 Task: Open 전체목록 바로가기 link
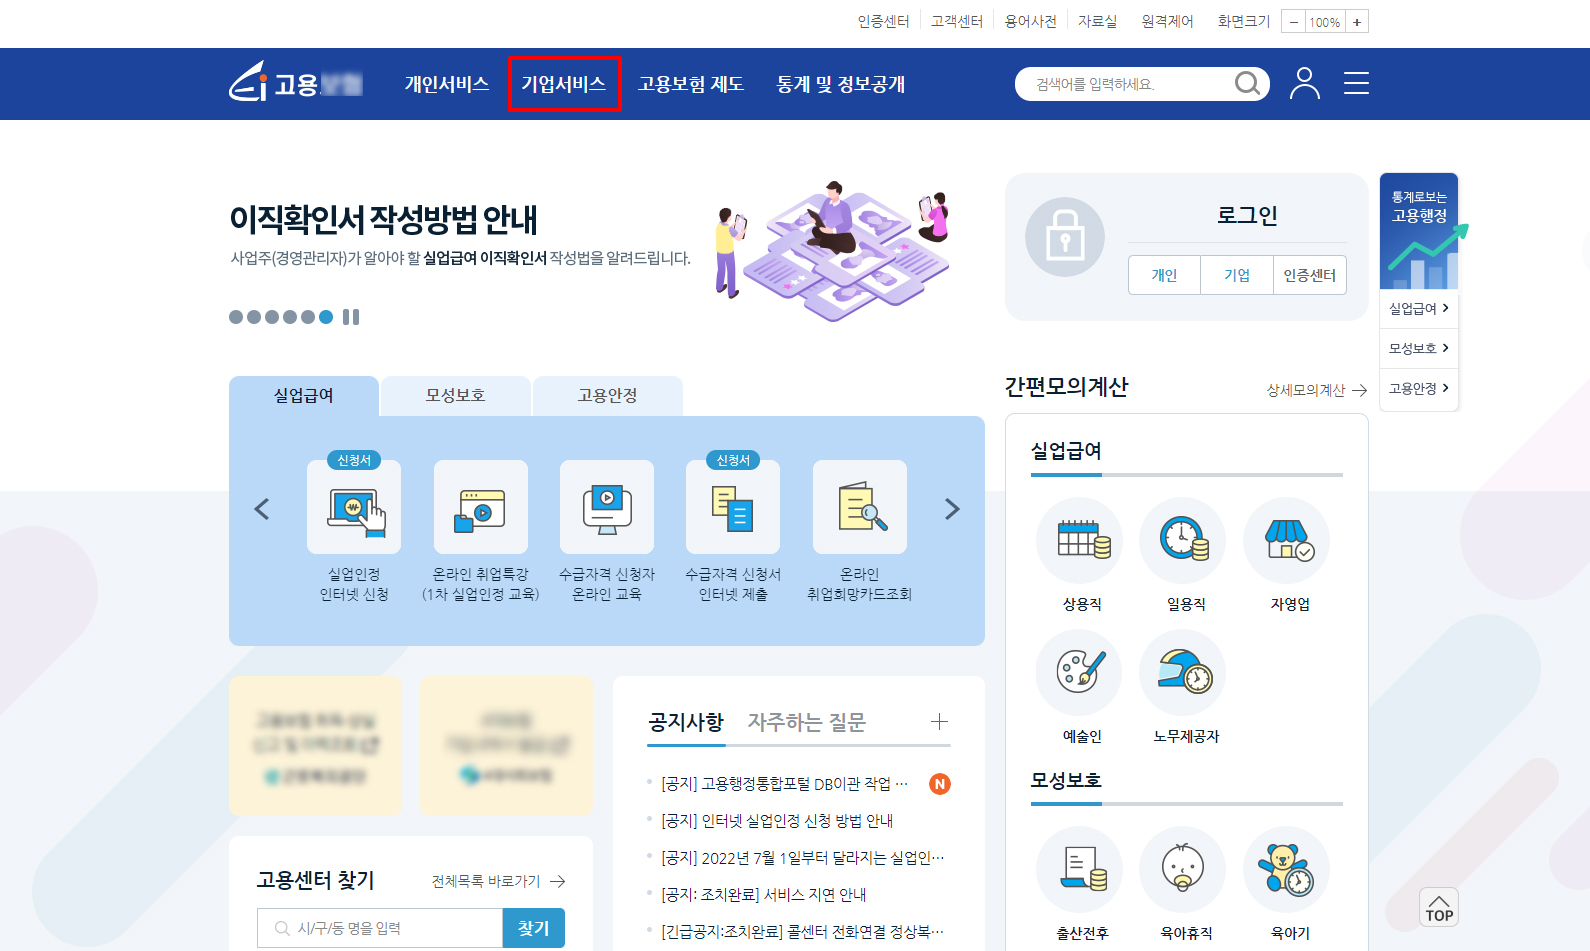pyautogui.click(x=498, y=881)
